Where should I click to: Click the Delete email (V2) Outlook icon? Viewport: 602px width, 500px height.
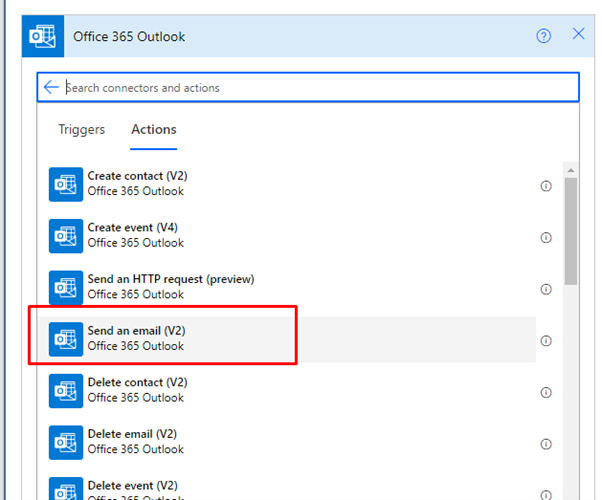[66, 442]
